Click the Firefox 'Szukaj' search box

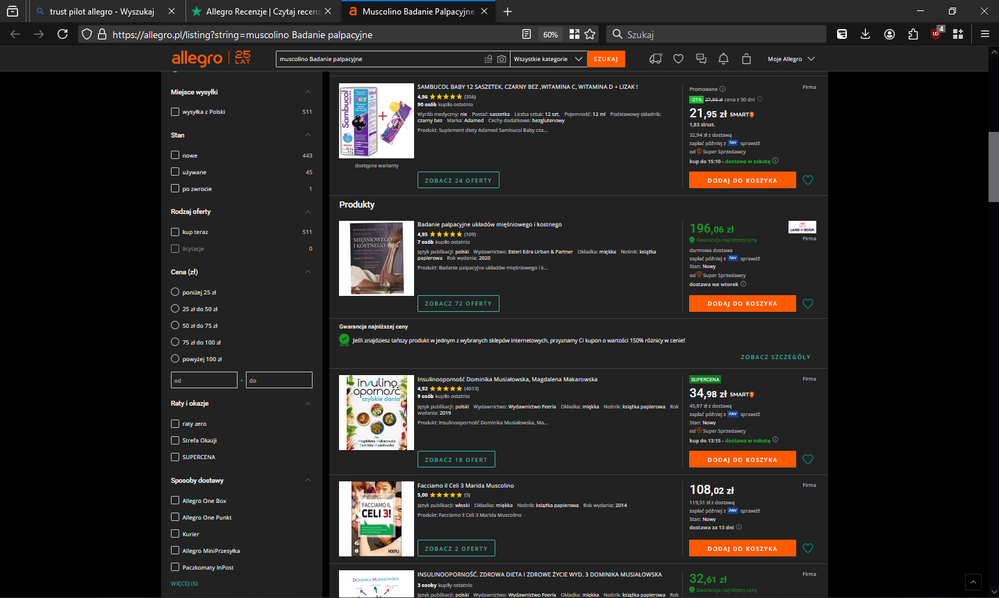[x=716, y=34]
